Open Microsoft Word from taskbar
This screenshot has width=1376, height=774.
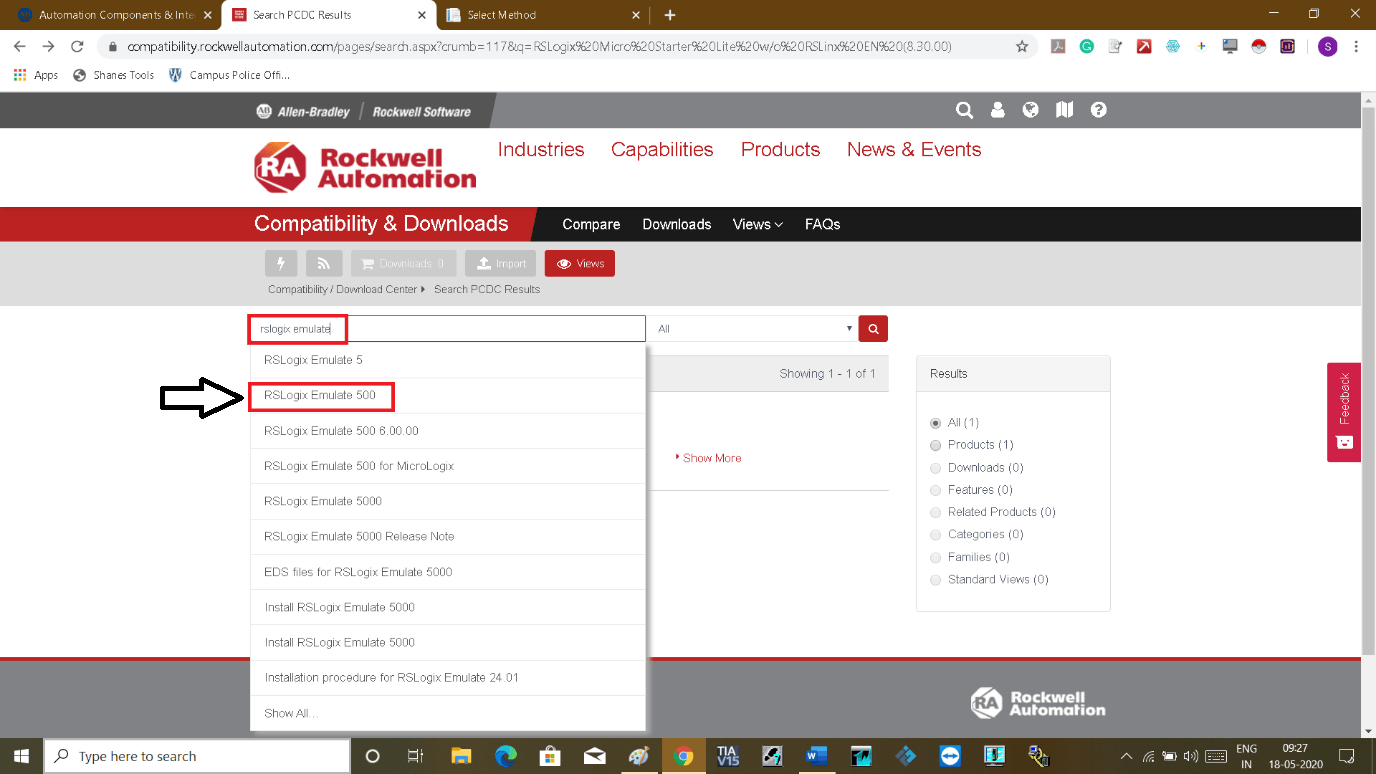click(x=816, y=756)
